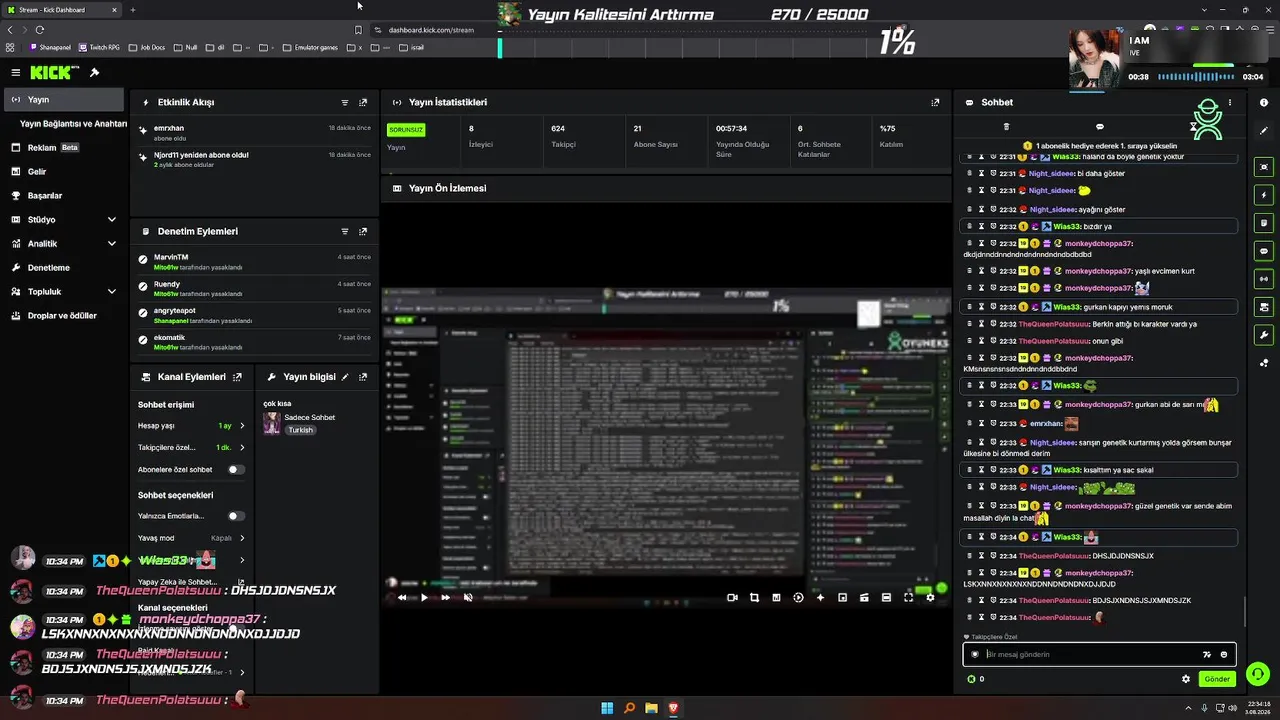Click the camera icon in preview controls
Screen dimensions: 1280x720
click(x=732, y=597)
